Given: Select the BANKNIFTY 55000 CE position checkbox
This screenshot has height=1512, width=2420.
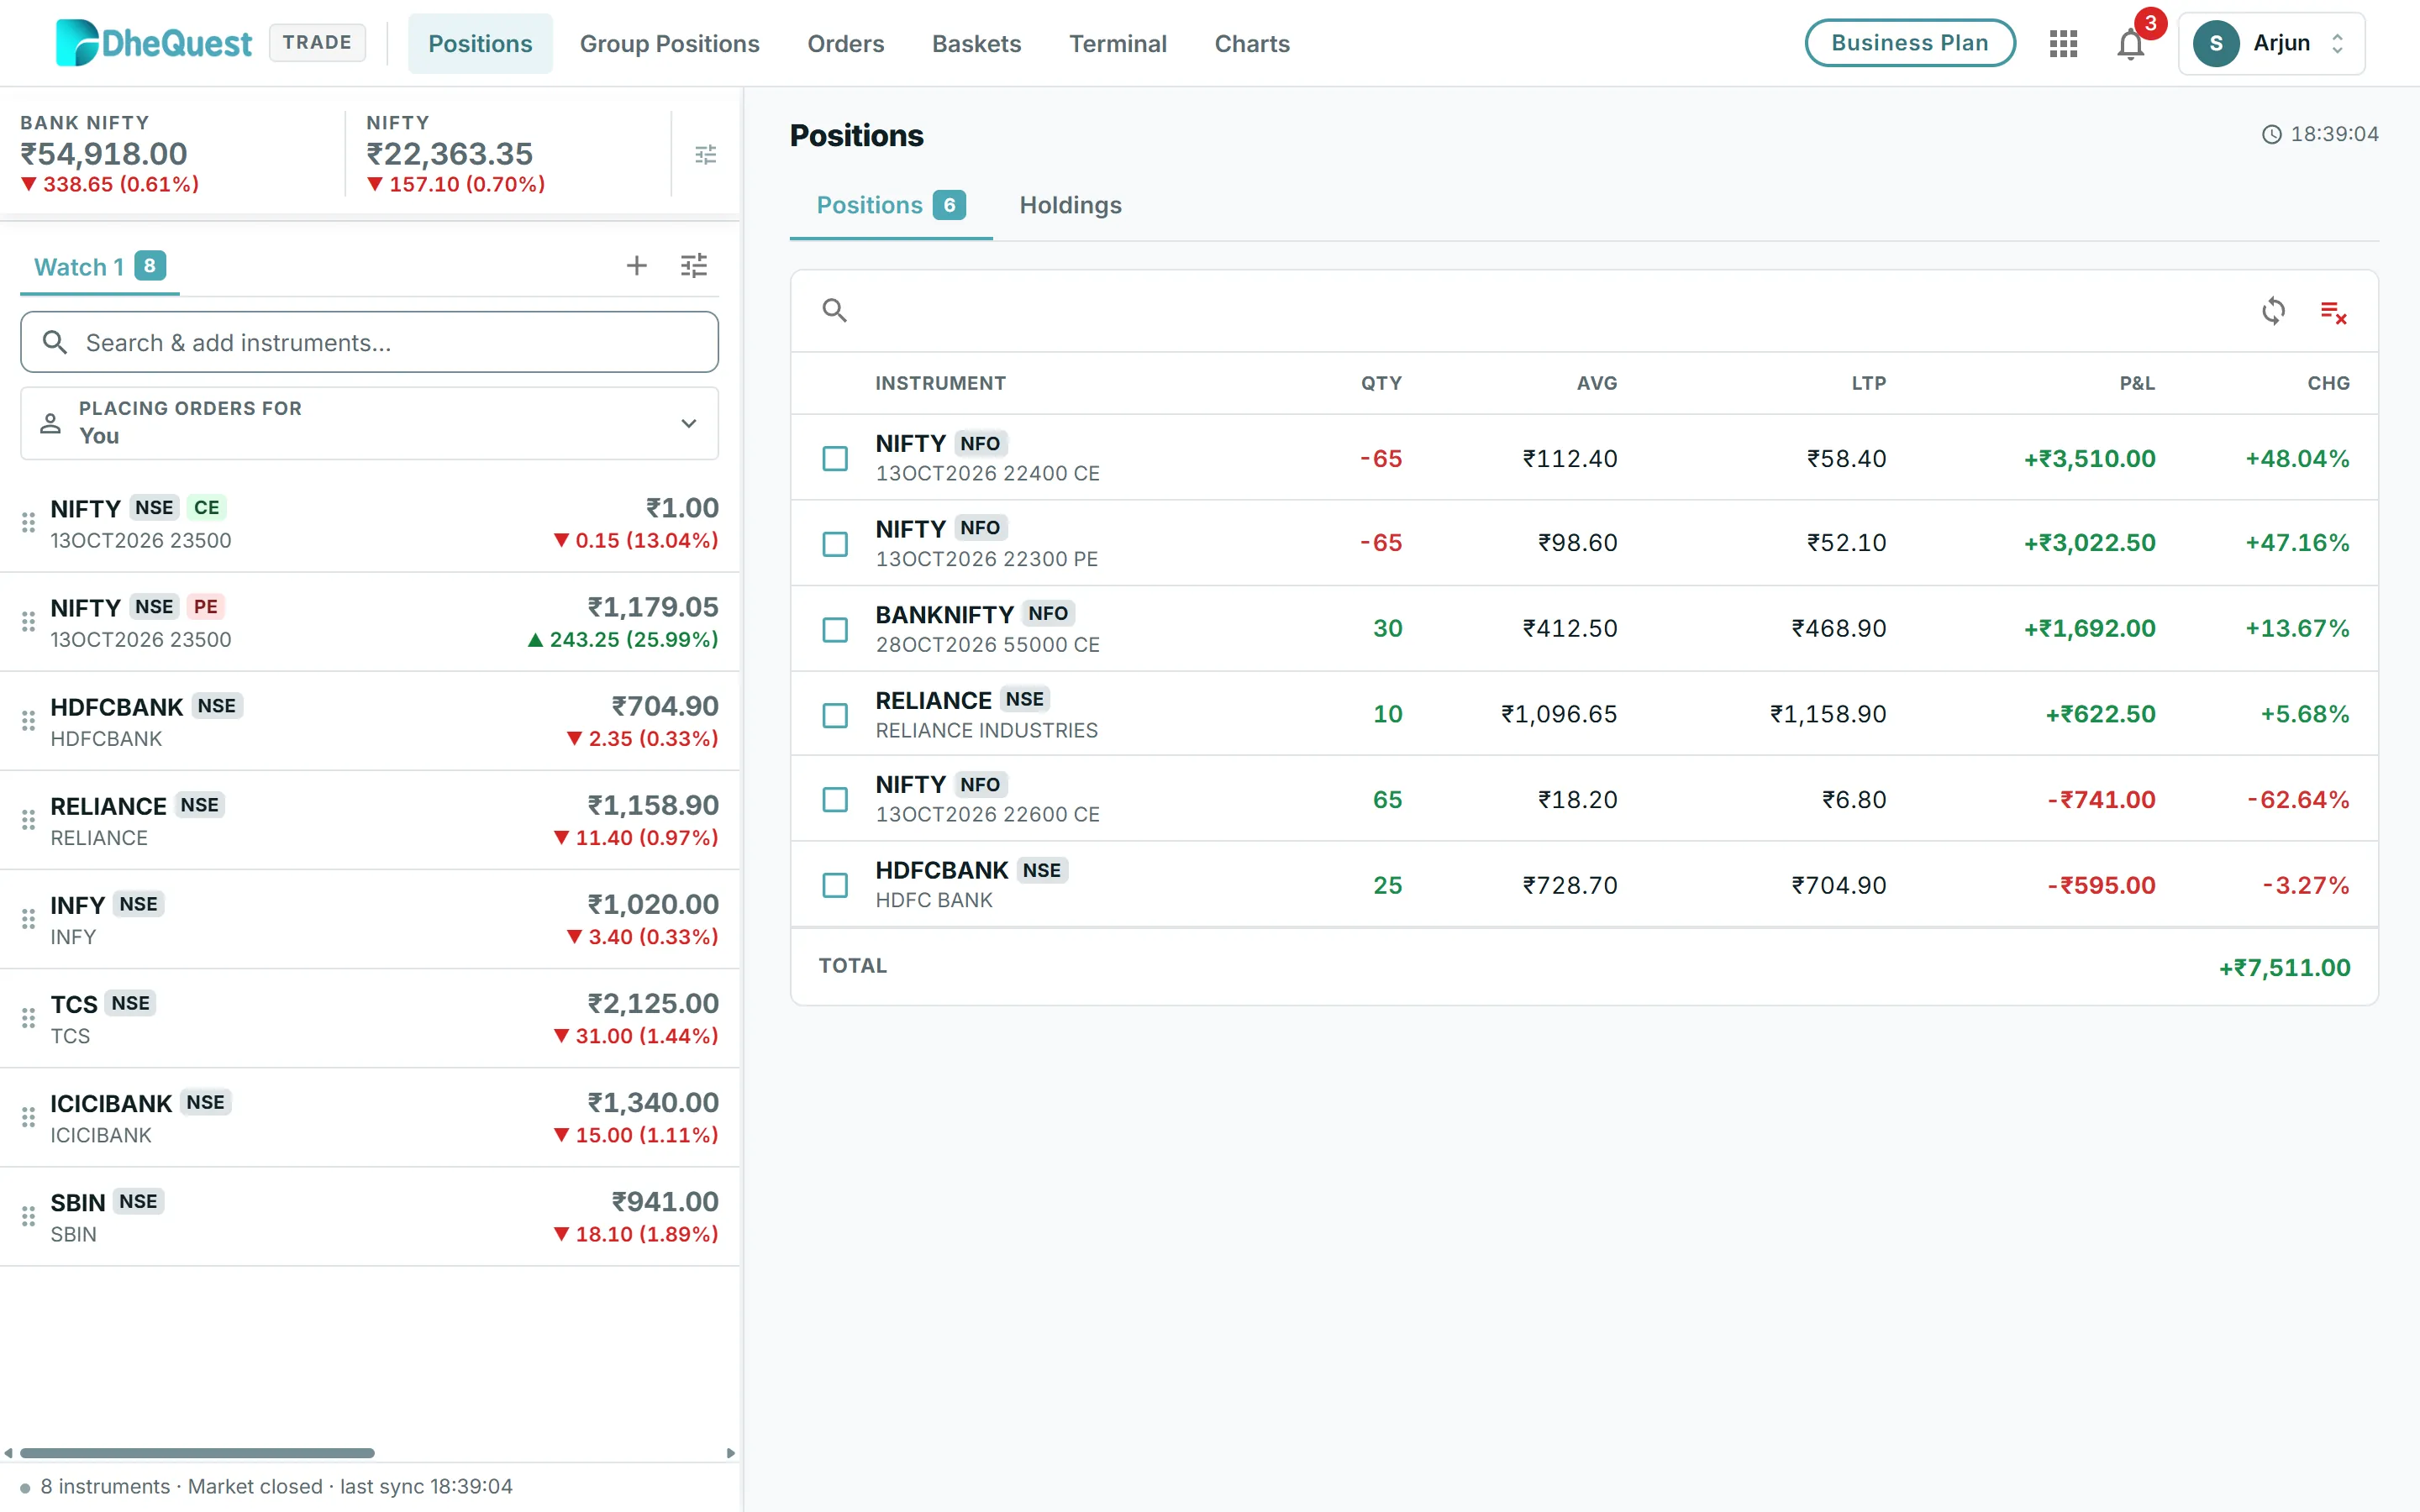Looking at the screenshot, I should coord(835,629).
